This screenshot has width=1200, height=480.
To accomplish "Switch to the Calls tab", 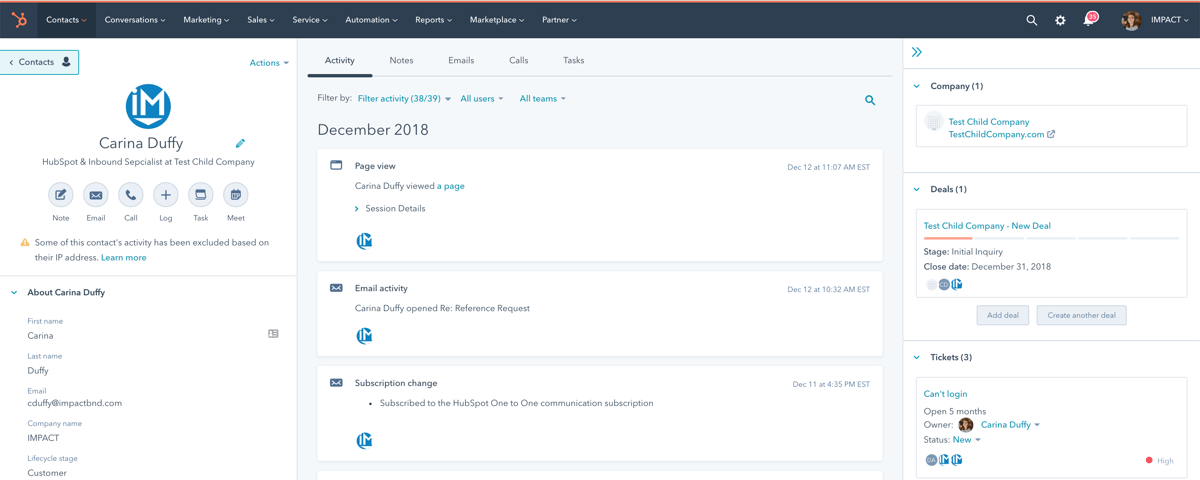I will coord(518,60).
